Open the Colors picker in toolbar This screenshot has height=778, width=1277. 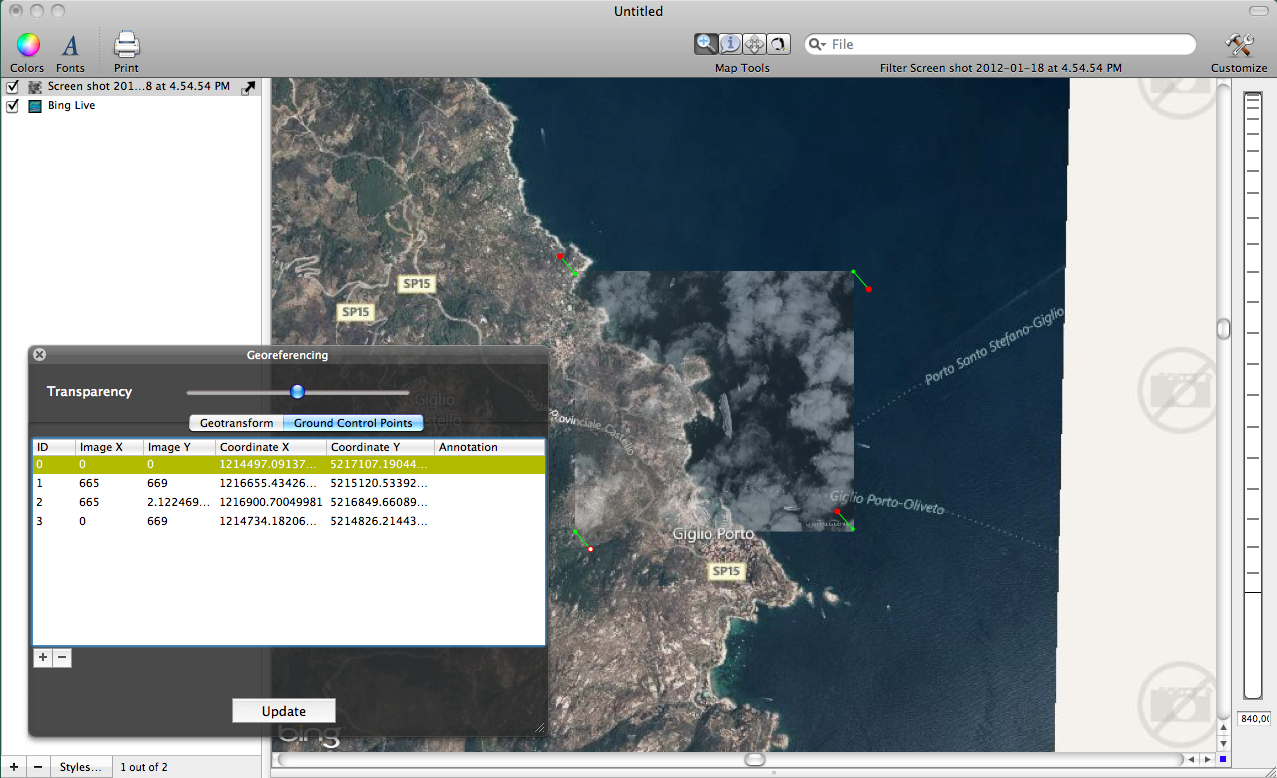click(27, 45)
